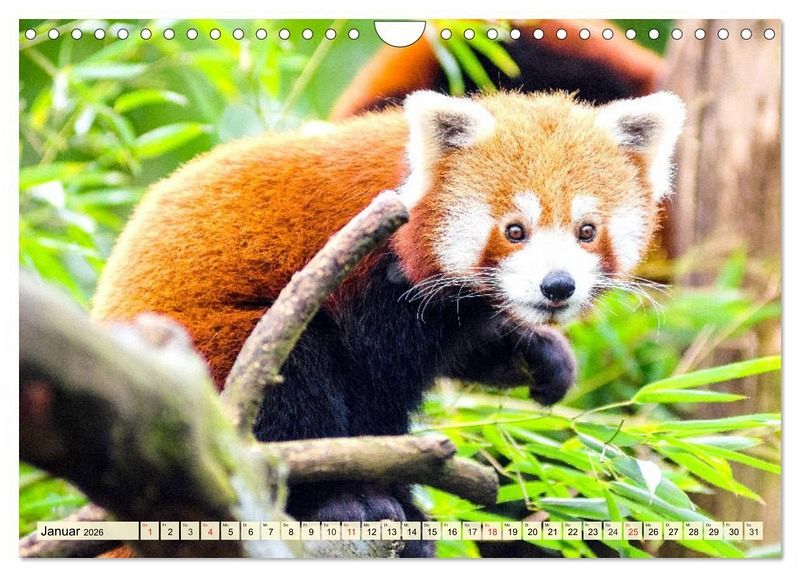Select day 22 in the calendar strip
800x577 pixels.
click(x=573, y=531)
